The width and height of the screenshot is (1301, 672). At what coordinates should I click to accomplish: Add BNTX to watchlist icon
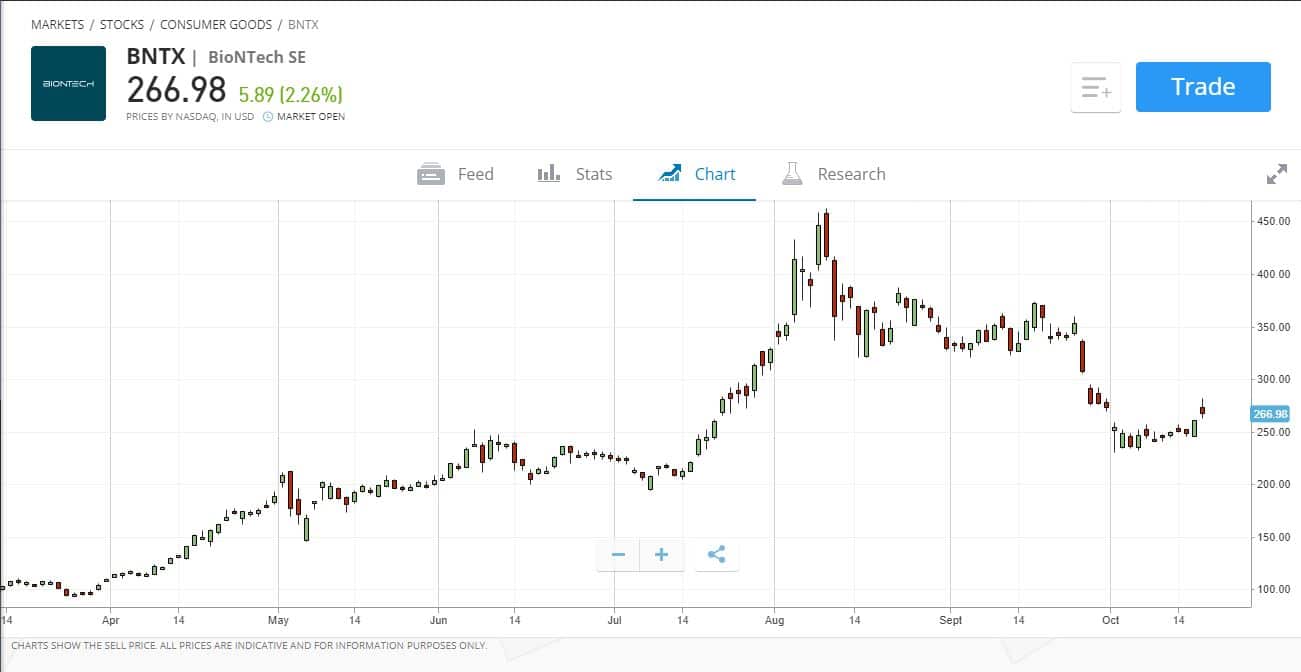click(x=1096, y=88)
